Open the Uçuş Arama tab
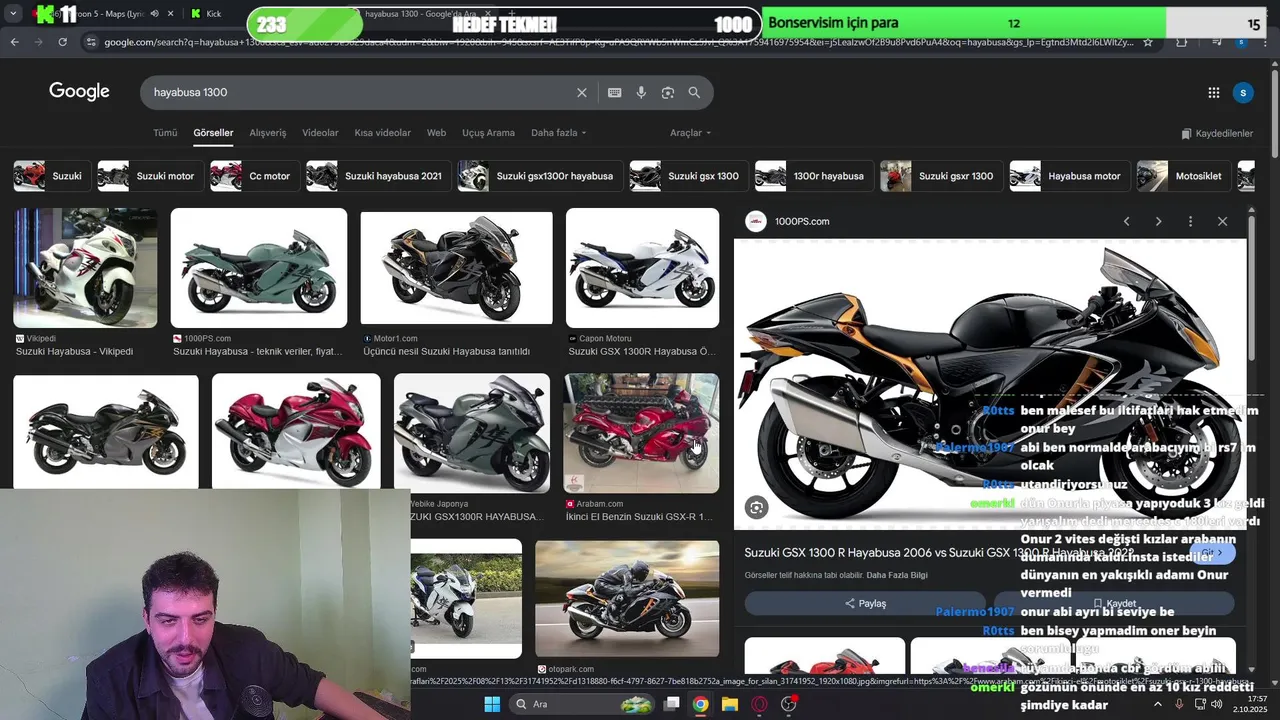Screen dimensions: 1280x720 point(488,133)
